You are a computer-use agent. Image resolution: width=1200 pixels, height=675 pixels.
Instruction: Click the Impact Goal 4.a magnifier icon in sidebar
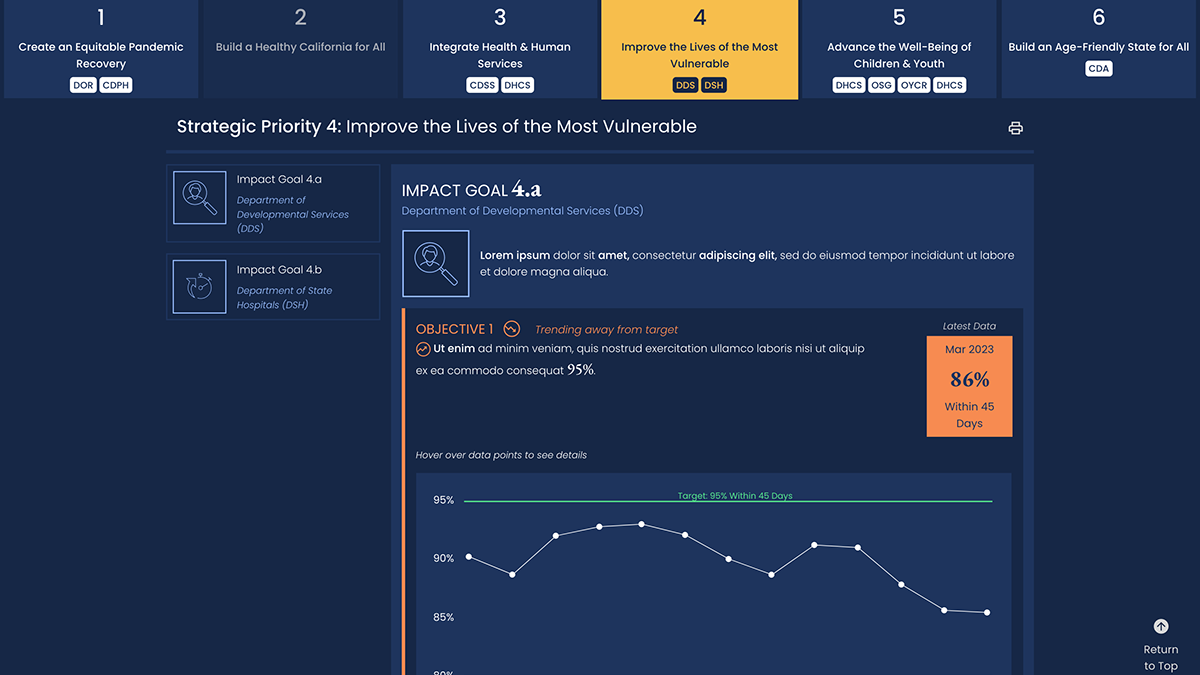pos(199,197)
